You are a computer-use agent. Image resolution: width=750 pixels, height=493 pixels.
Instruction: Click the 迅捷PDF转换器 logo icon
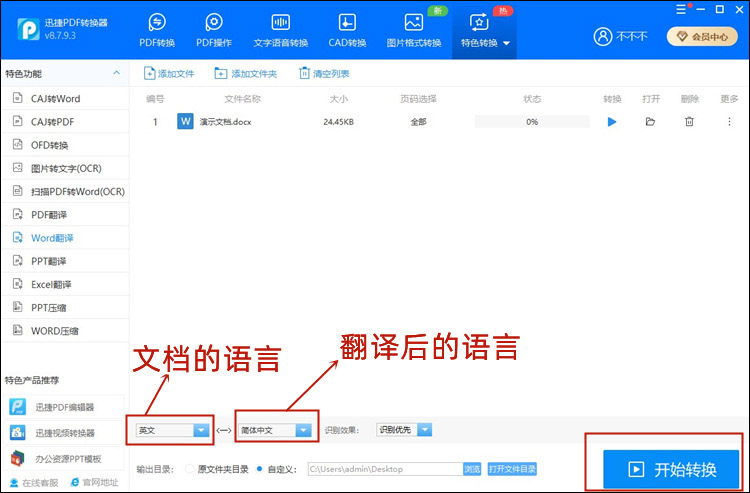pos(28,29)
